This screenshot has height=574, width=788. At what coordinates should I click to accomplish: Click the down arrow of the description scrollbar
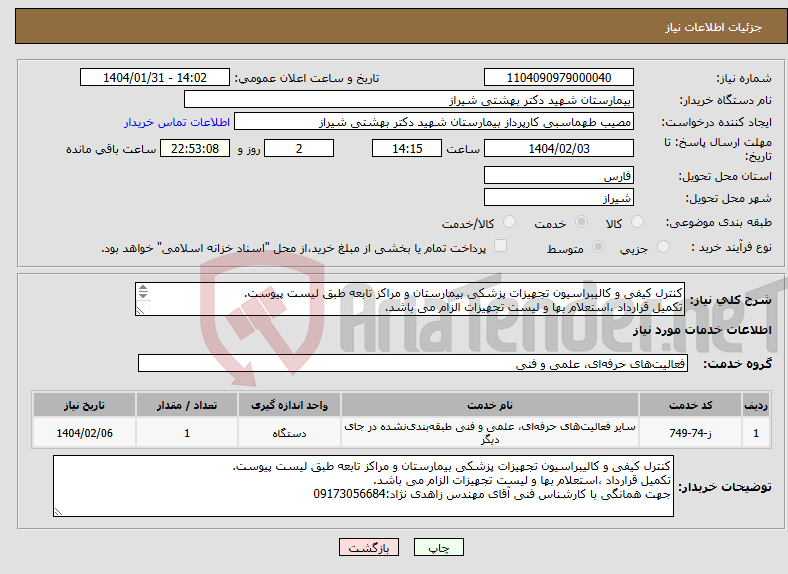[x=143, y=295]
